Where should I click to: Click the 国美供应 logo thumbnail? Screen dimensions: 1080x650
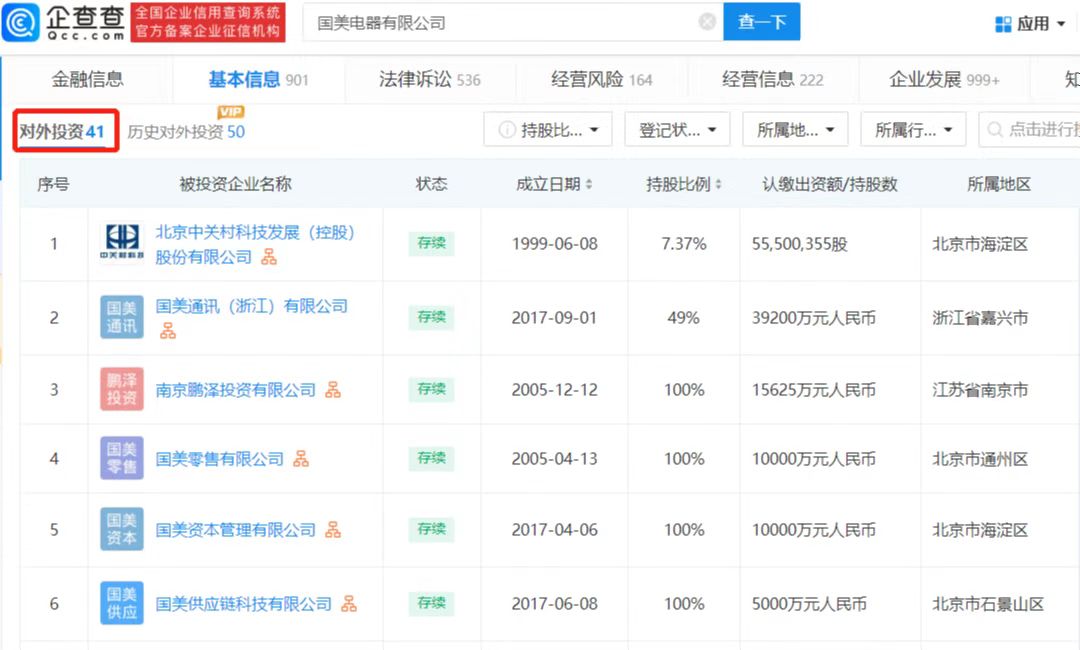pyautogui.click(x=122, y=603)
